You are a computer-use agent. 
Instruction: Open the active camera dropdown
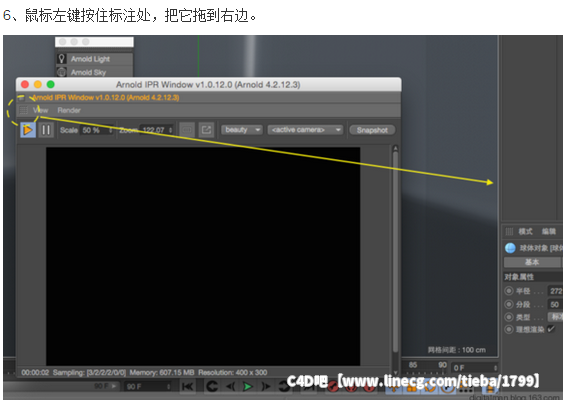coord(305,130)
